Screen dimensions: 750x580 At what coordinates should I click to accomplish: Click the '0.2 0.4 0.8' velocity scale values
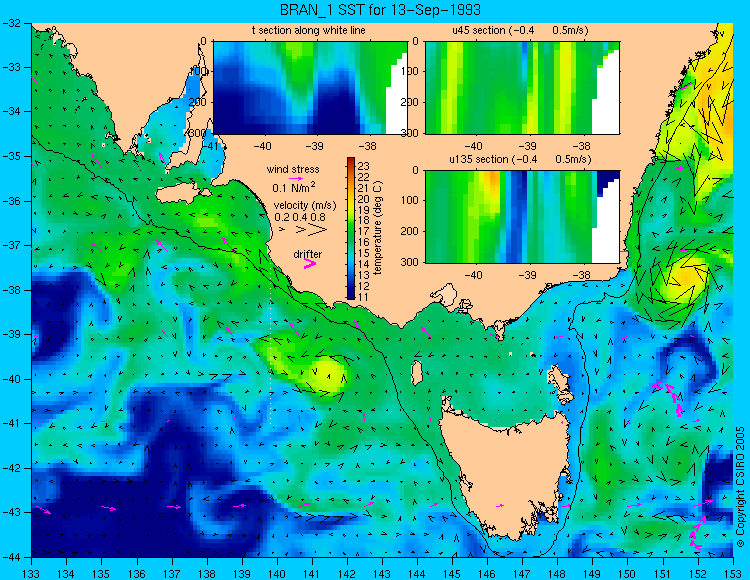click(300, 217)
